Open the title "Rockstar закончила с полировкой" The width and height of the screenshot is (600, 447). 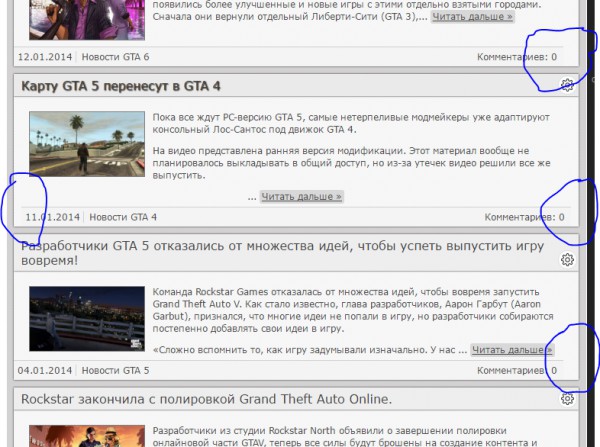[206, 399]
